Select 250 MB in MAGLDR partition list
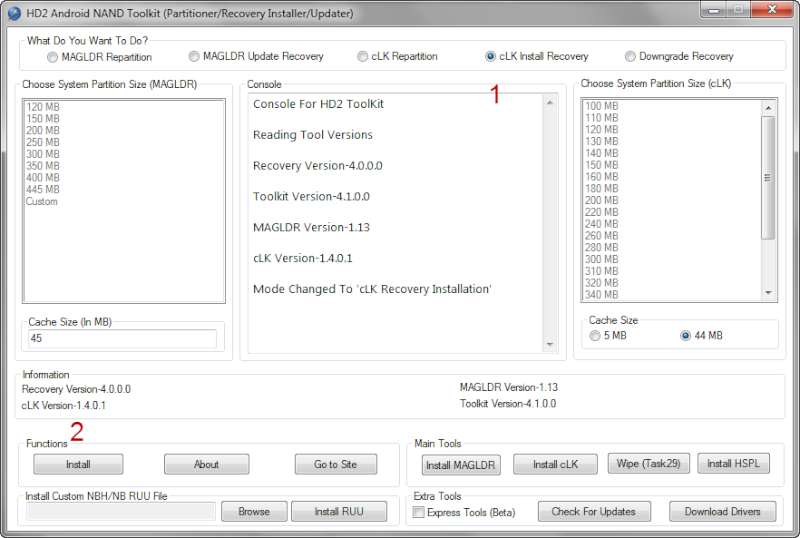 (x=43, y=142)
